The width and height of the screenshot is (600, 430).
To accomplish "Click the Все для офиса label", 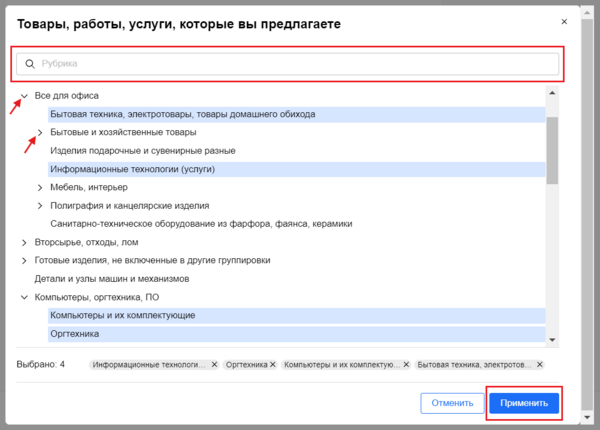I will (67, 96).
